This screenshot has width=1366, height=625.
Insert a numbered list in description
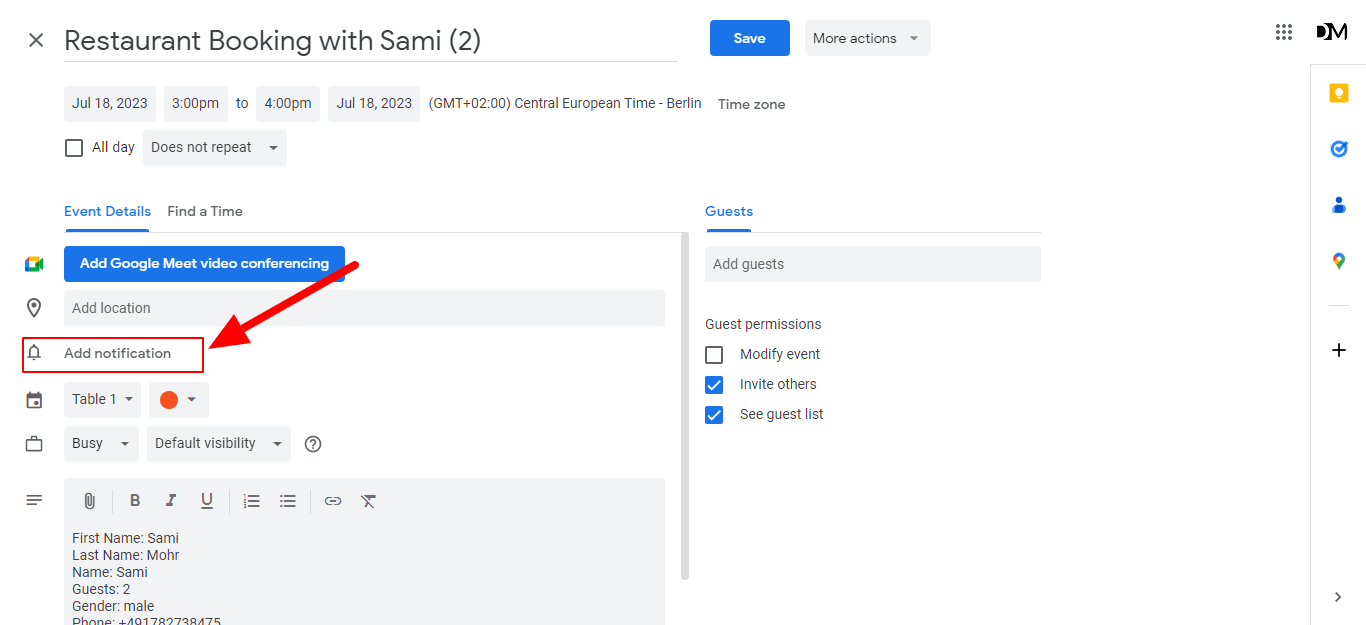251,500
